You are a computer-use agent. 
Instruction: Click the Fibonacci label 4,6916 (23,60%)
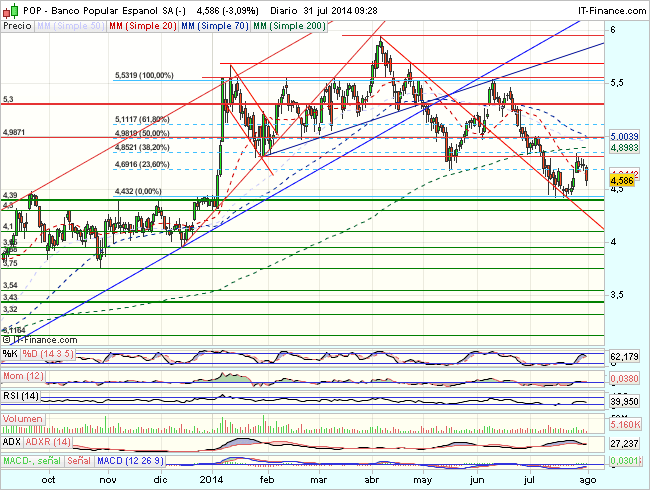coord(142,165)
